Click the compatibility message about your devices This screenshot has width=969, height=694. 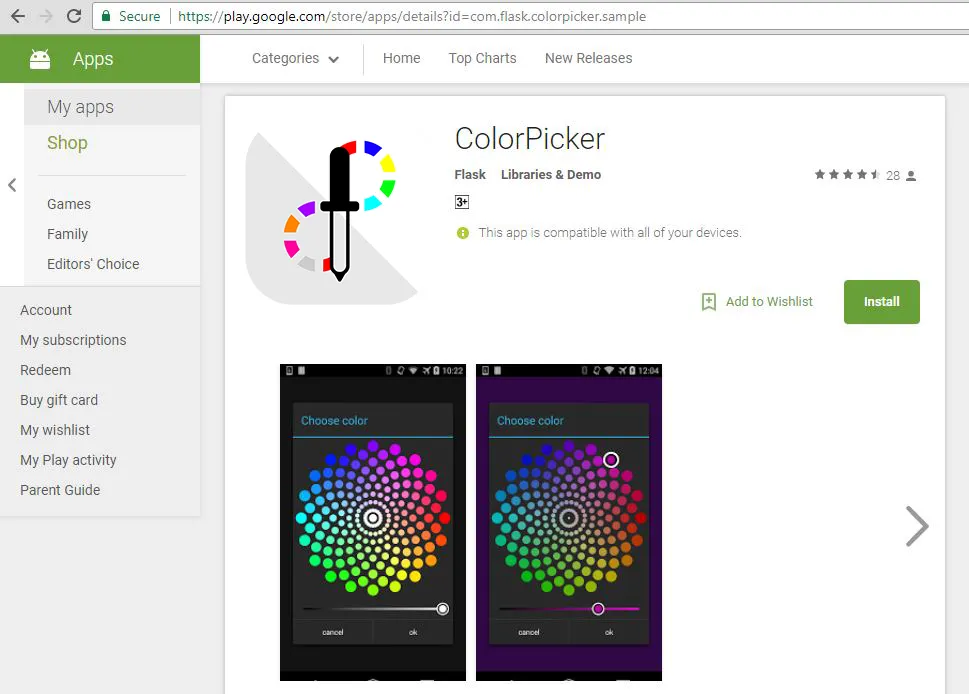pyautogui.click(x=609, y=233)
